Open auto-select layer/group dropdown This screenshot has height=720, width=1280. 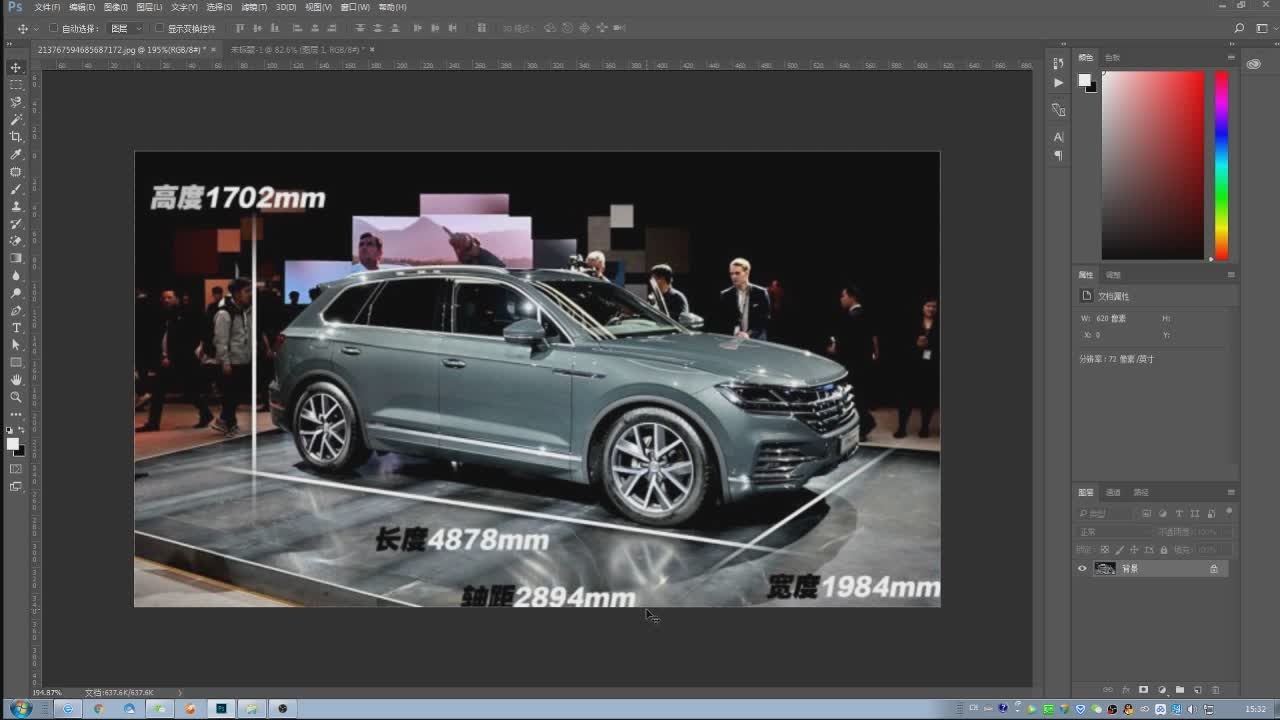click(125, 28)
